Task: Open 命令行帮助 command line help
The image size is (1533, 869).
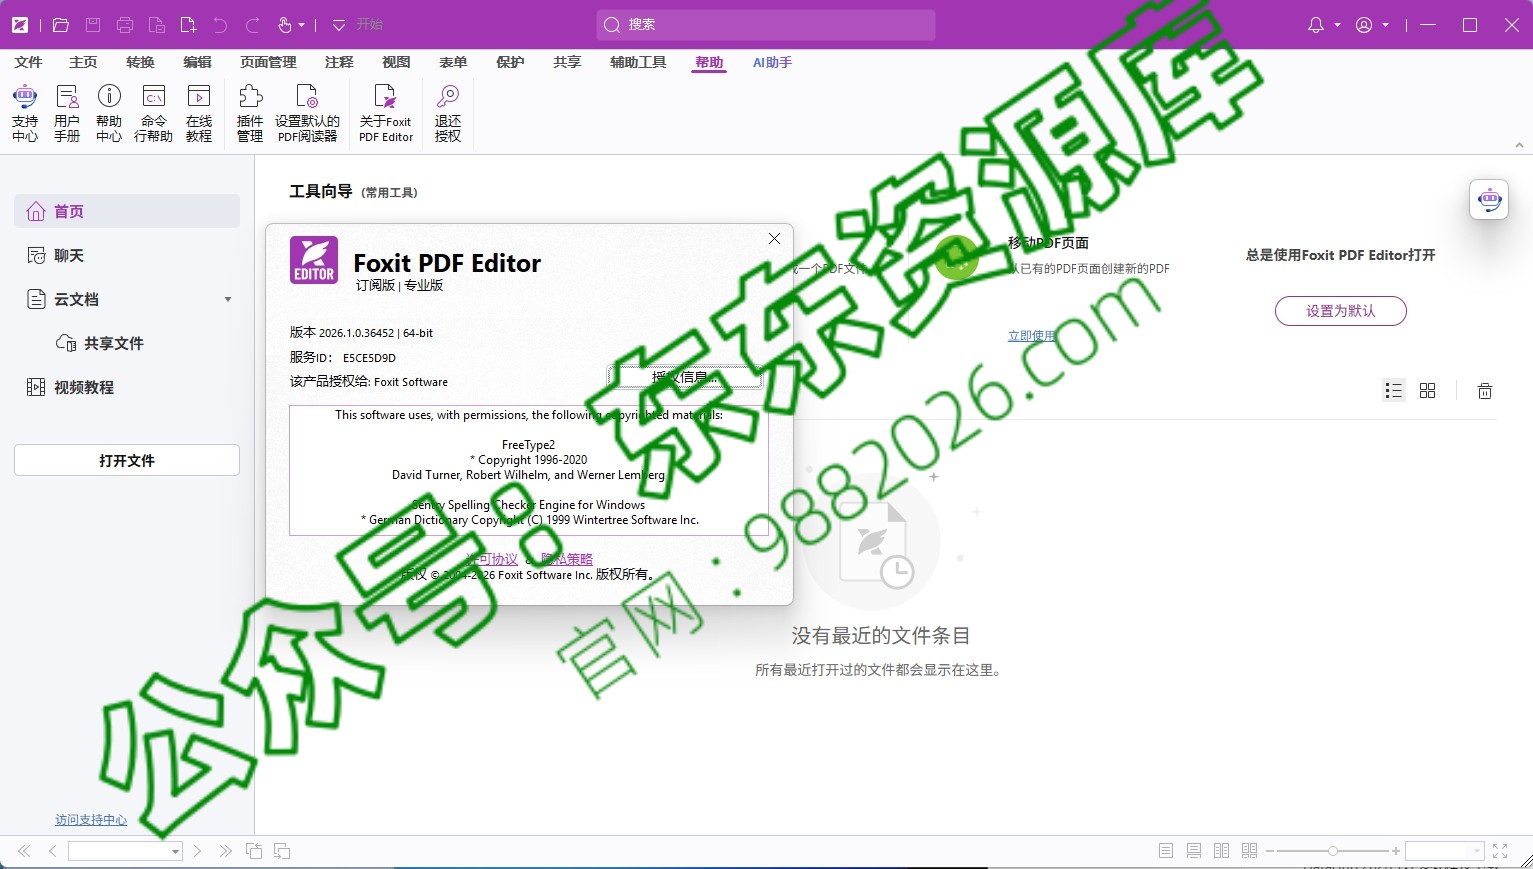Action: 152,110
